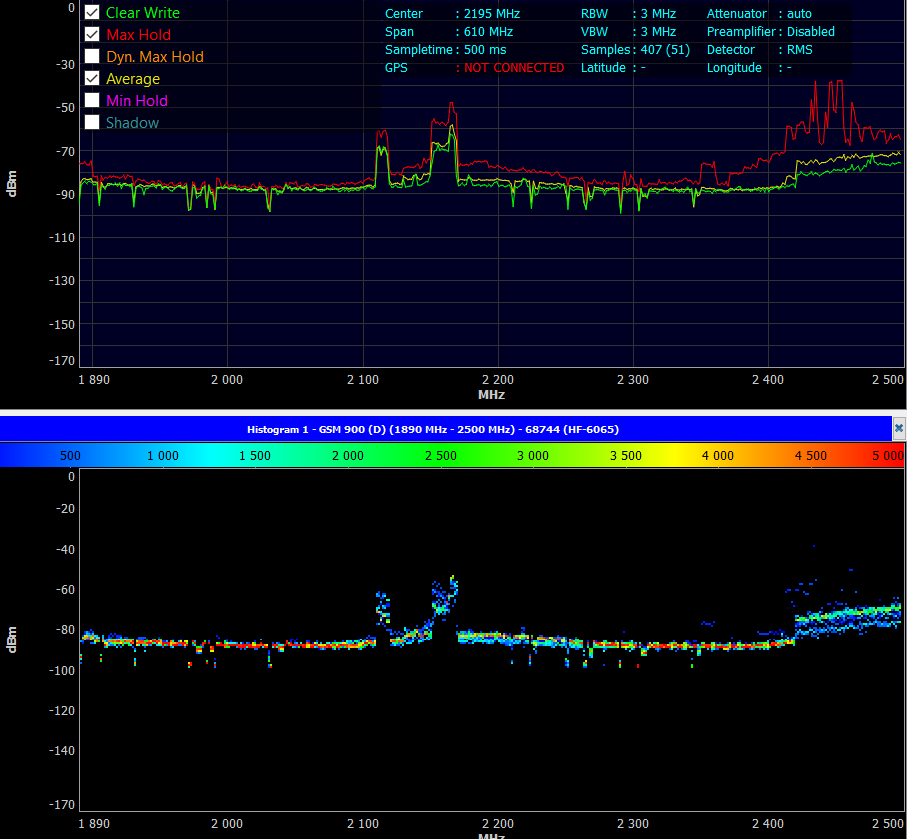The width and height of the screenshot is (907, 839).
Task: Enable the Min Hold trace
Action: (x=92, y=101)
